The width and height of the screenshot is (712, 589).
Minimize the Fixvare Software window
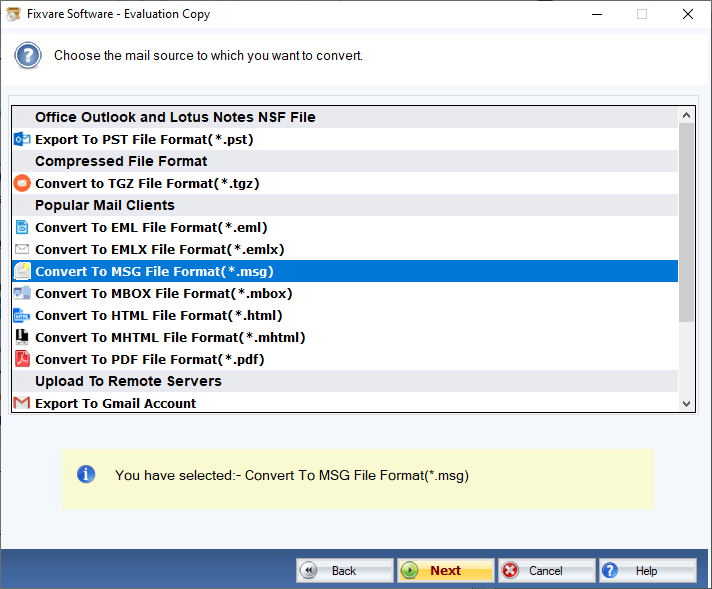tap(597, 14)
